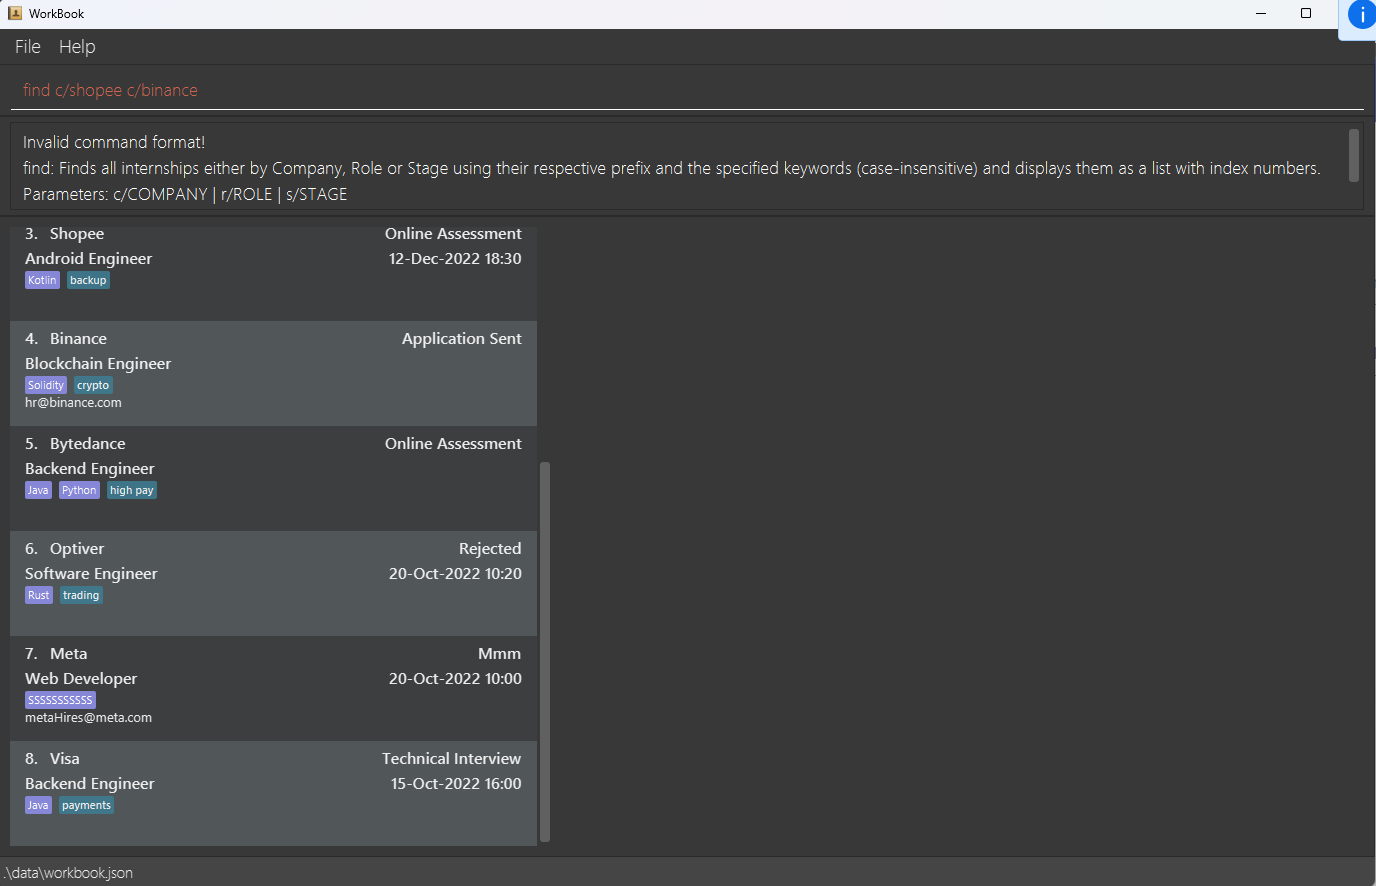Click Online Assessment stage on Shopee
The width and height of the screenshot is (1376, 886).
point(453,234)
